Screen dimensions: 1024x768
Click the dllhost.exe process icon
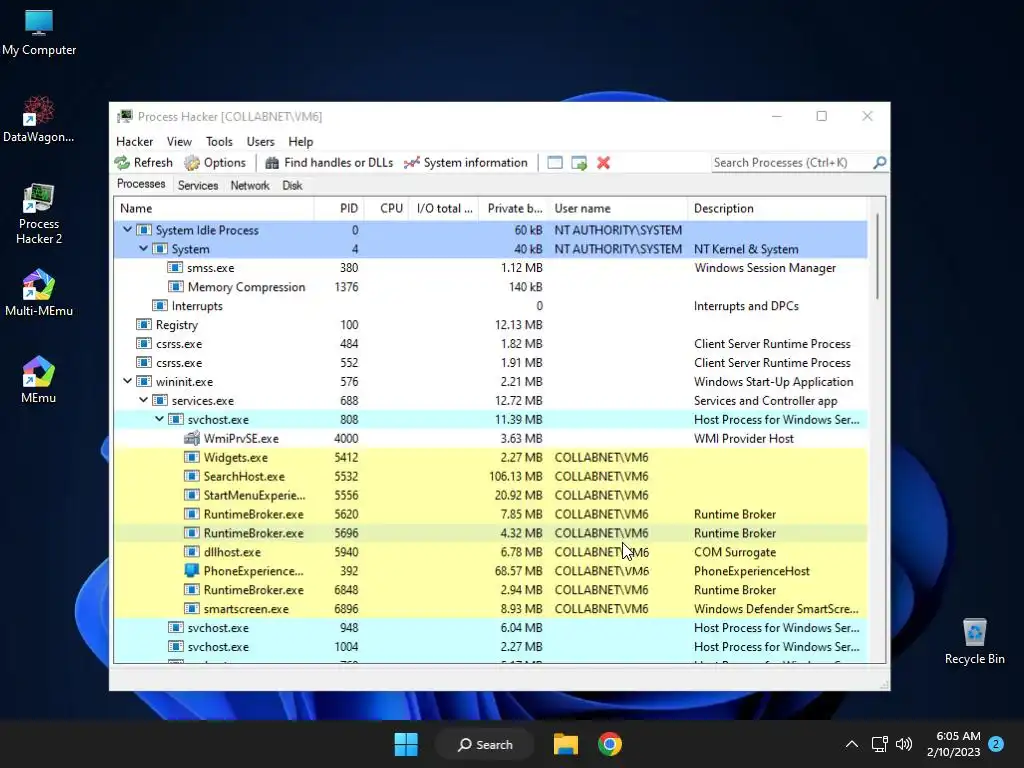coord(191,552)
